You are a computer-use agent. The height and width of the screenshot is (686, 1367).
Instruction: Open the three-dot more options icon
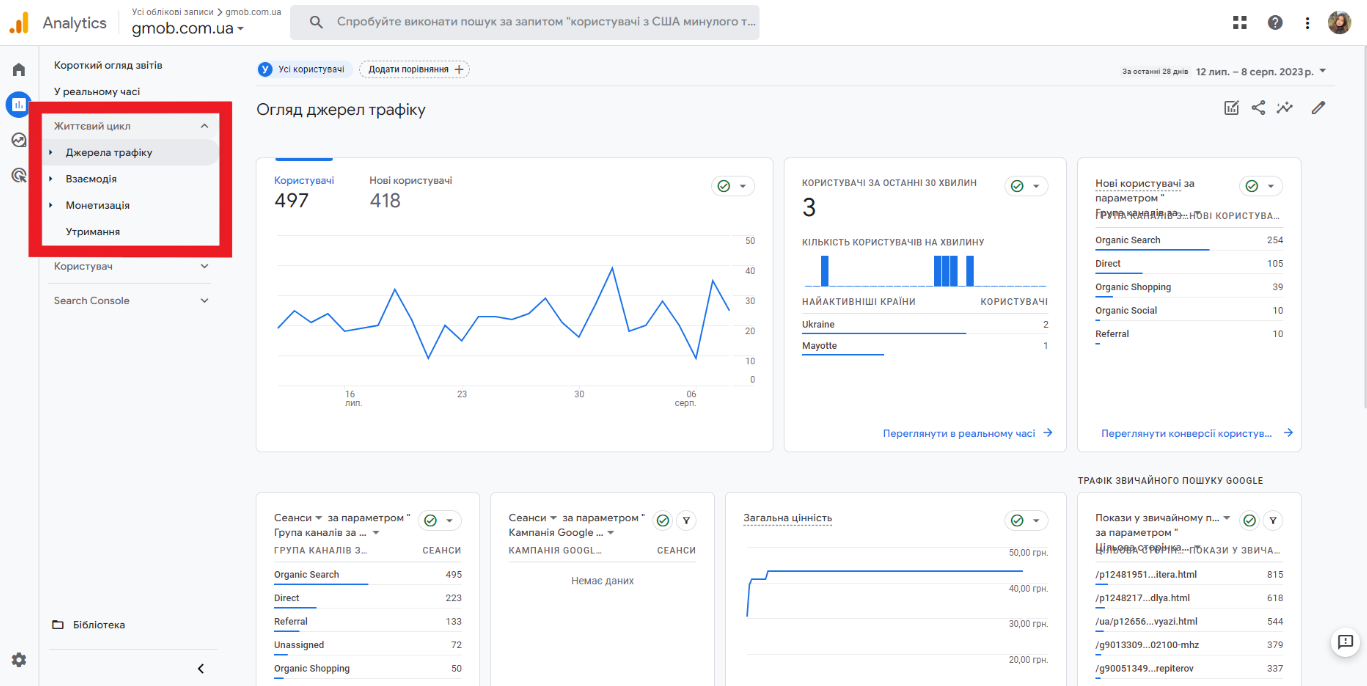[1307, 21]
